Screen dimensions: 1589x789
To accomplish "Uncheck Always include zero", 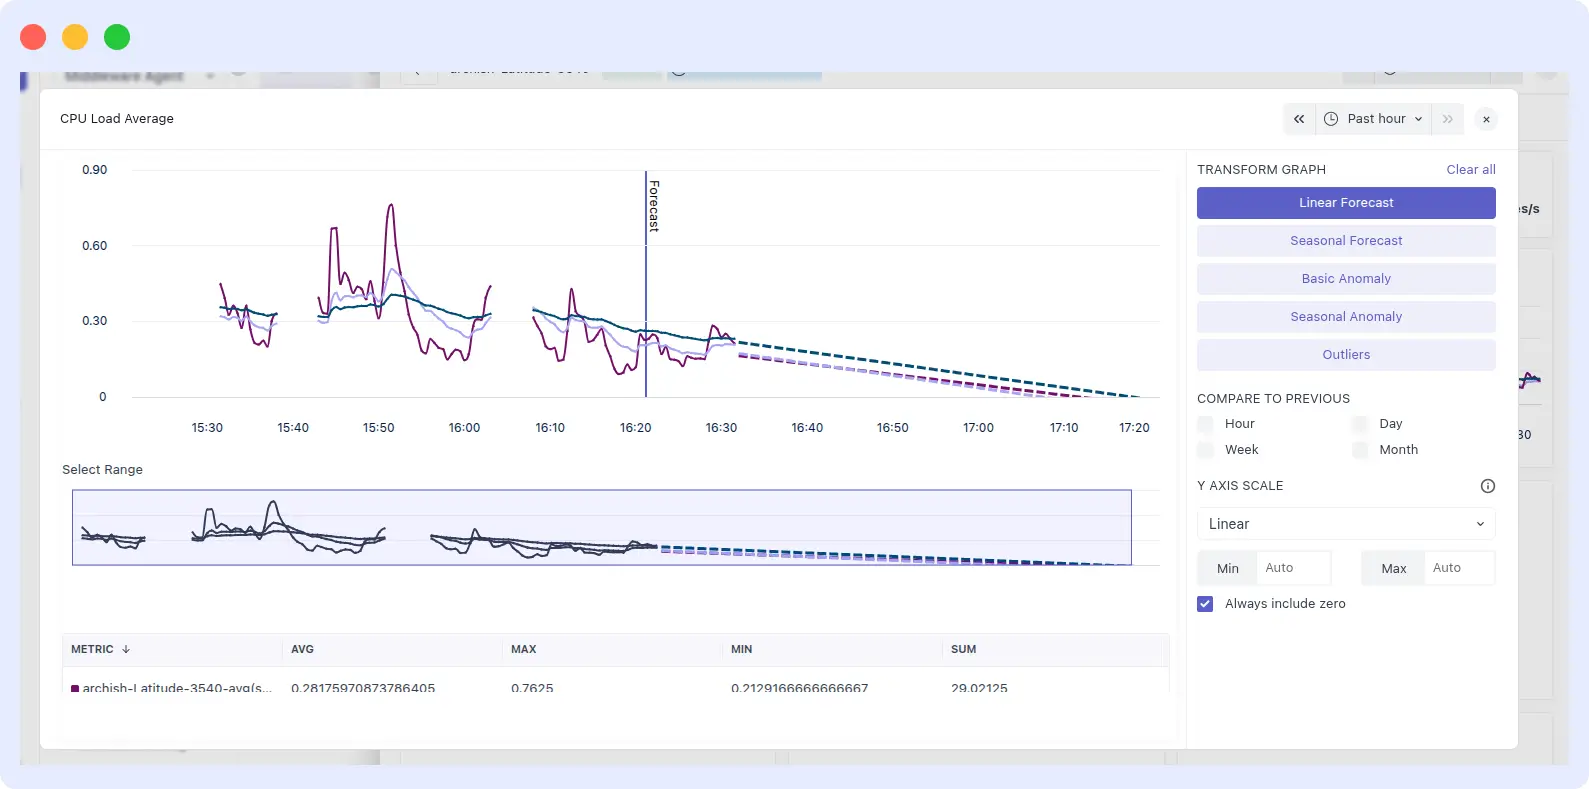I will pyautogui.click(x=1205, y=604).
